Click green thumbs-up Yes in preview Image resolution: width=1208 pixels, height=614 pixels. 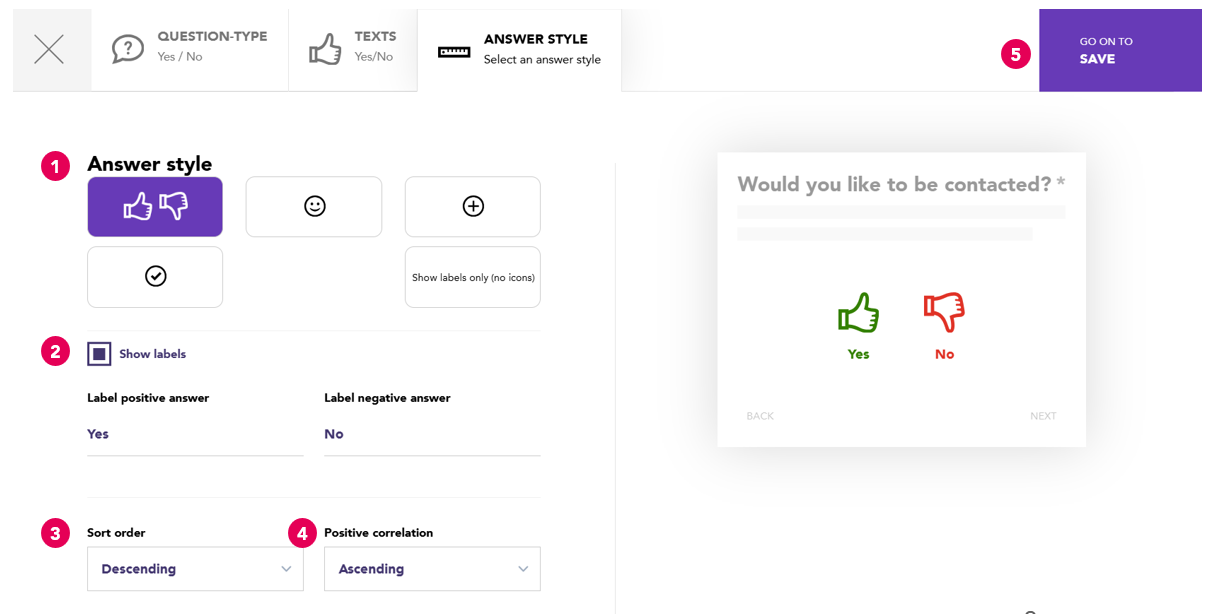coord(858,312)
